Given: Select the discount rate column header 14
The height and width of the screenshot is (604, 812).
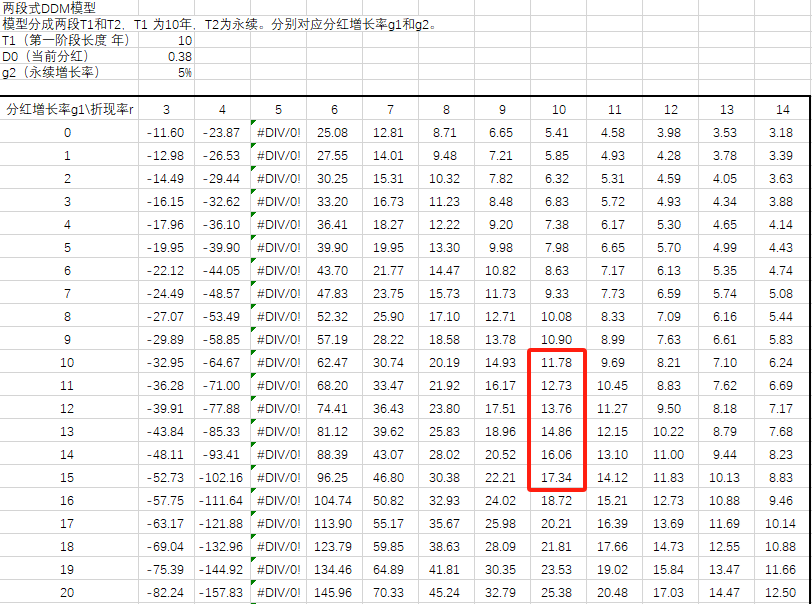Looking at the screenshot, I should (782, 109).
